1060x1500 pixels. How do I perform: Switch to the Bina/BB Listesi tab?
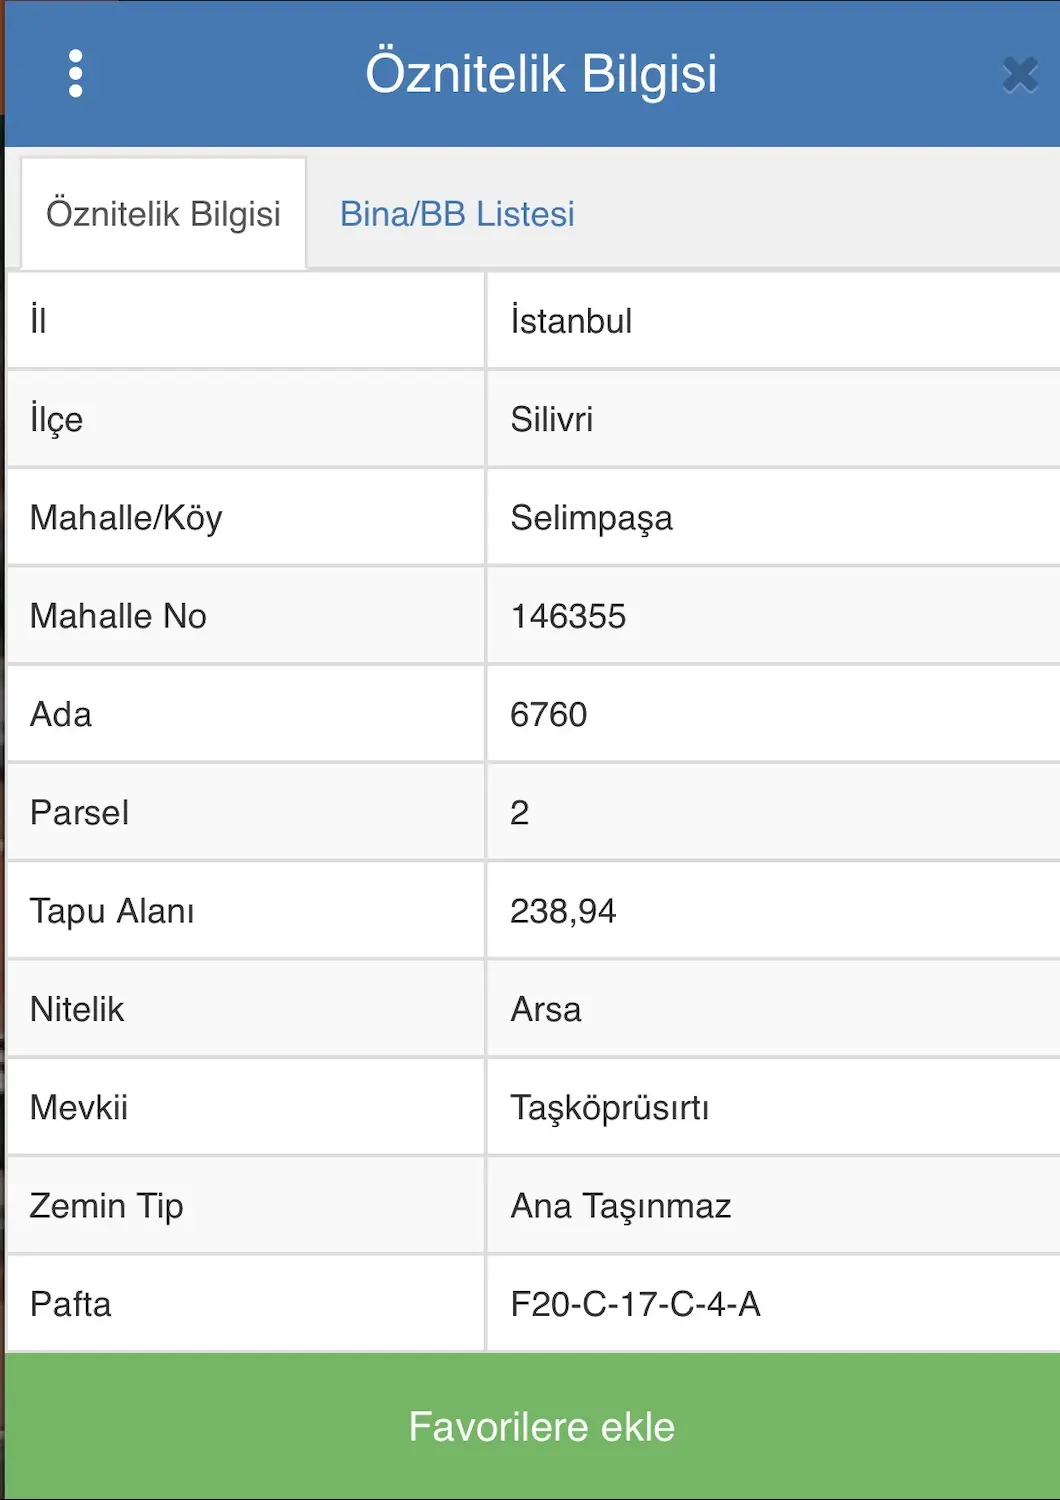(x=457, y=214)
